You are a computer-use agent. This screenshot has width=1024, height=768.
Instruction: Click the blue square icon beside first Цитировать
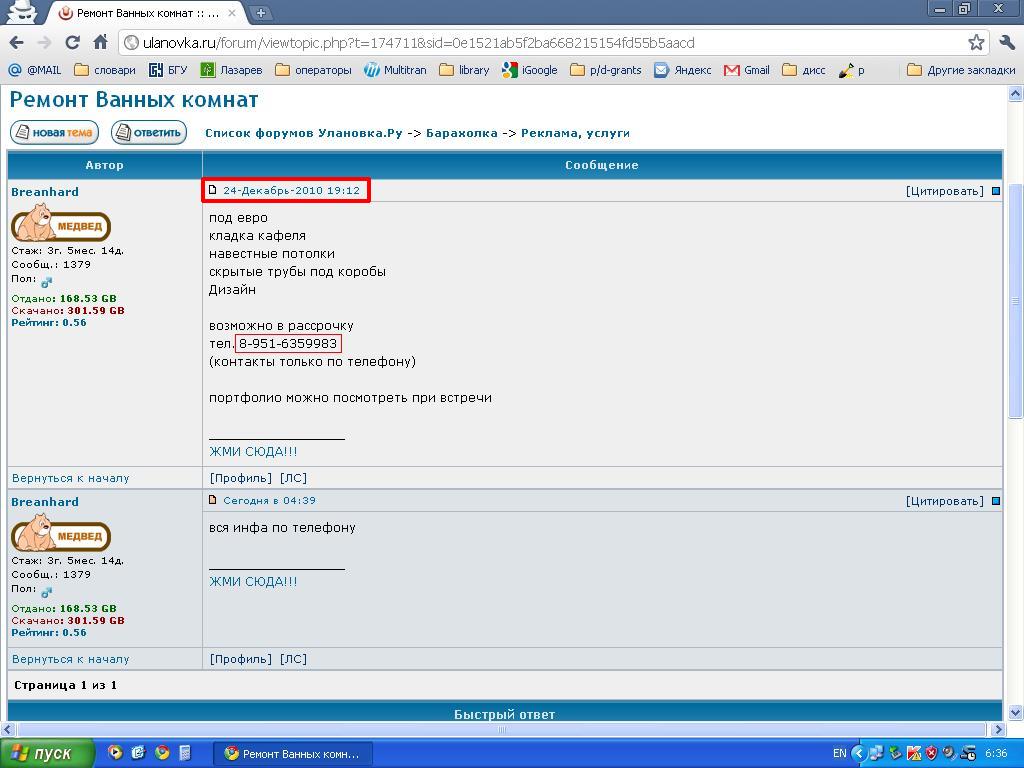pos(995,191)
